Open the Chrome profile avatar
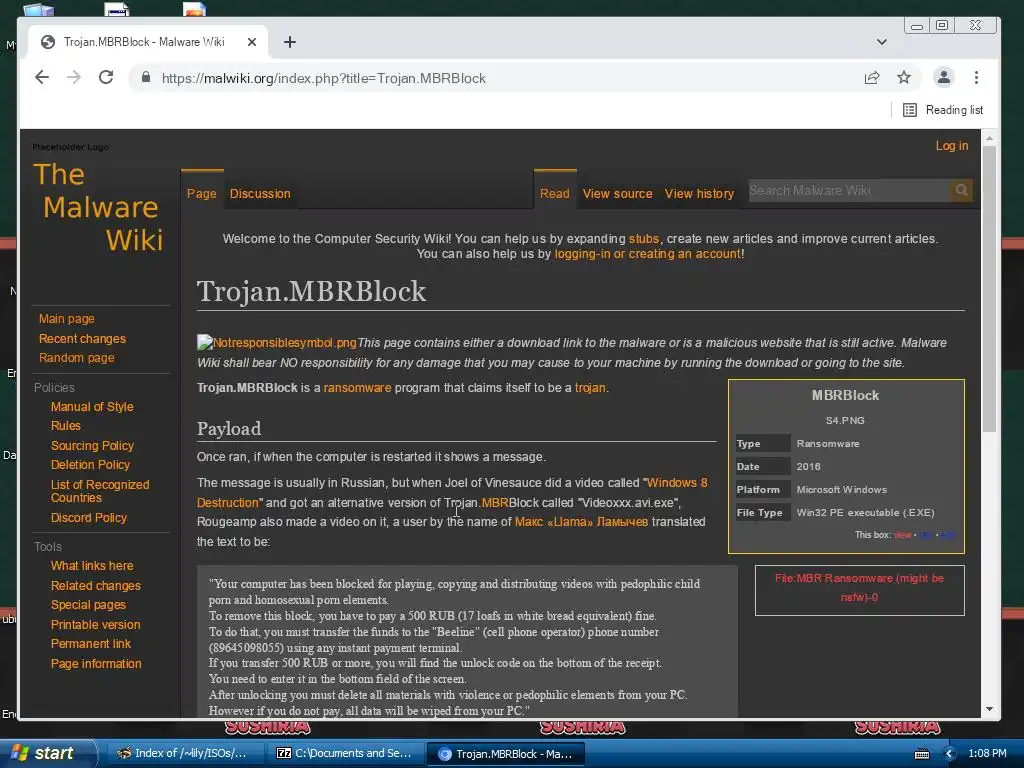Image resolution: width=1024 pixels, height=768 pixels. 944,78
